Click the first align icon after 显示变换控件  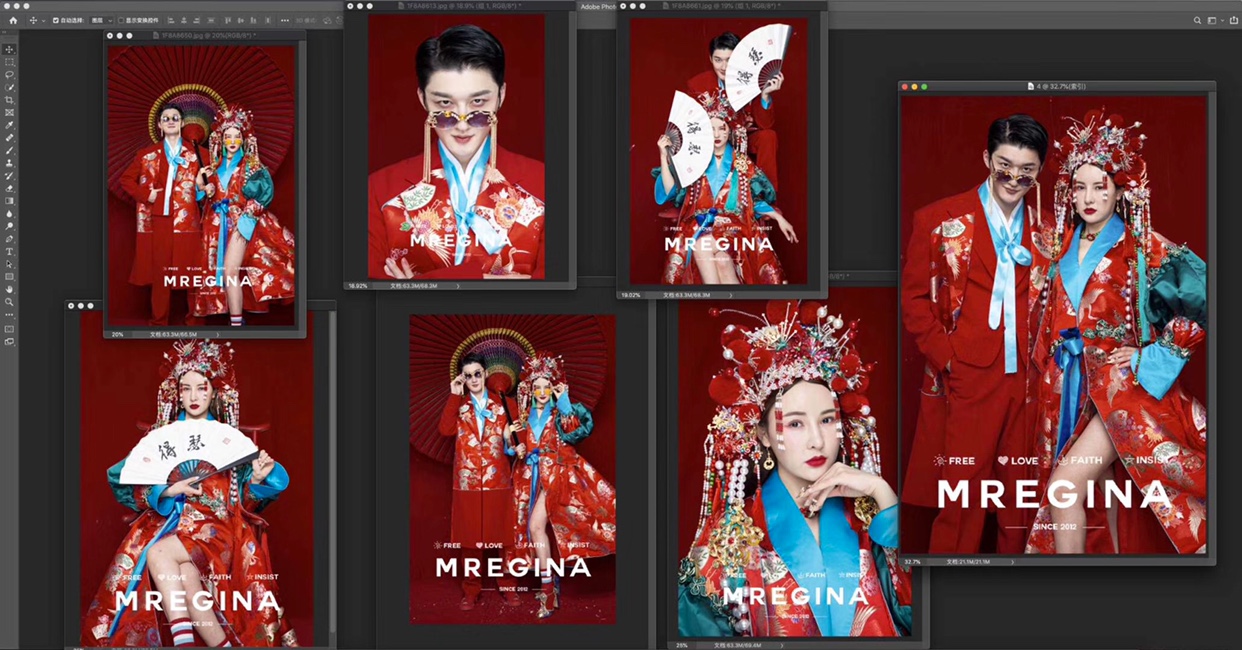tap(171, 20)
